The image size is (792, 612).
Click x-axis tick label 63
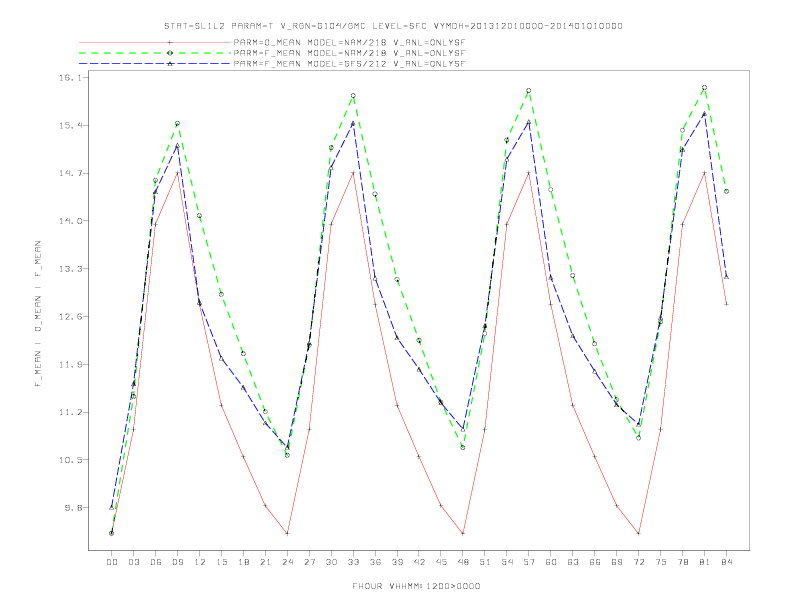click(573, 562)
